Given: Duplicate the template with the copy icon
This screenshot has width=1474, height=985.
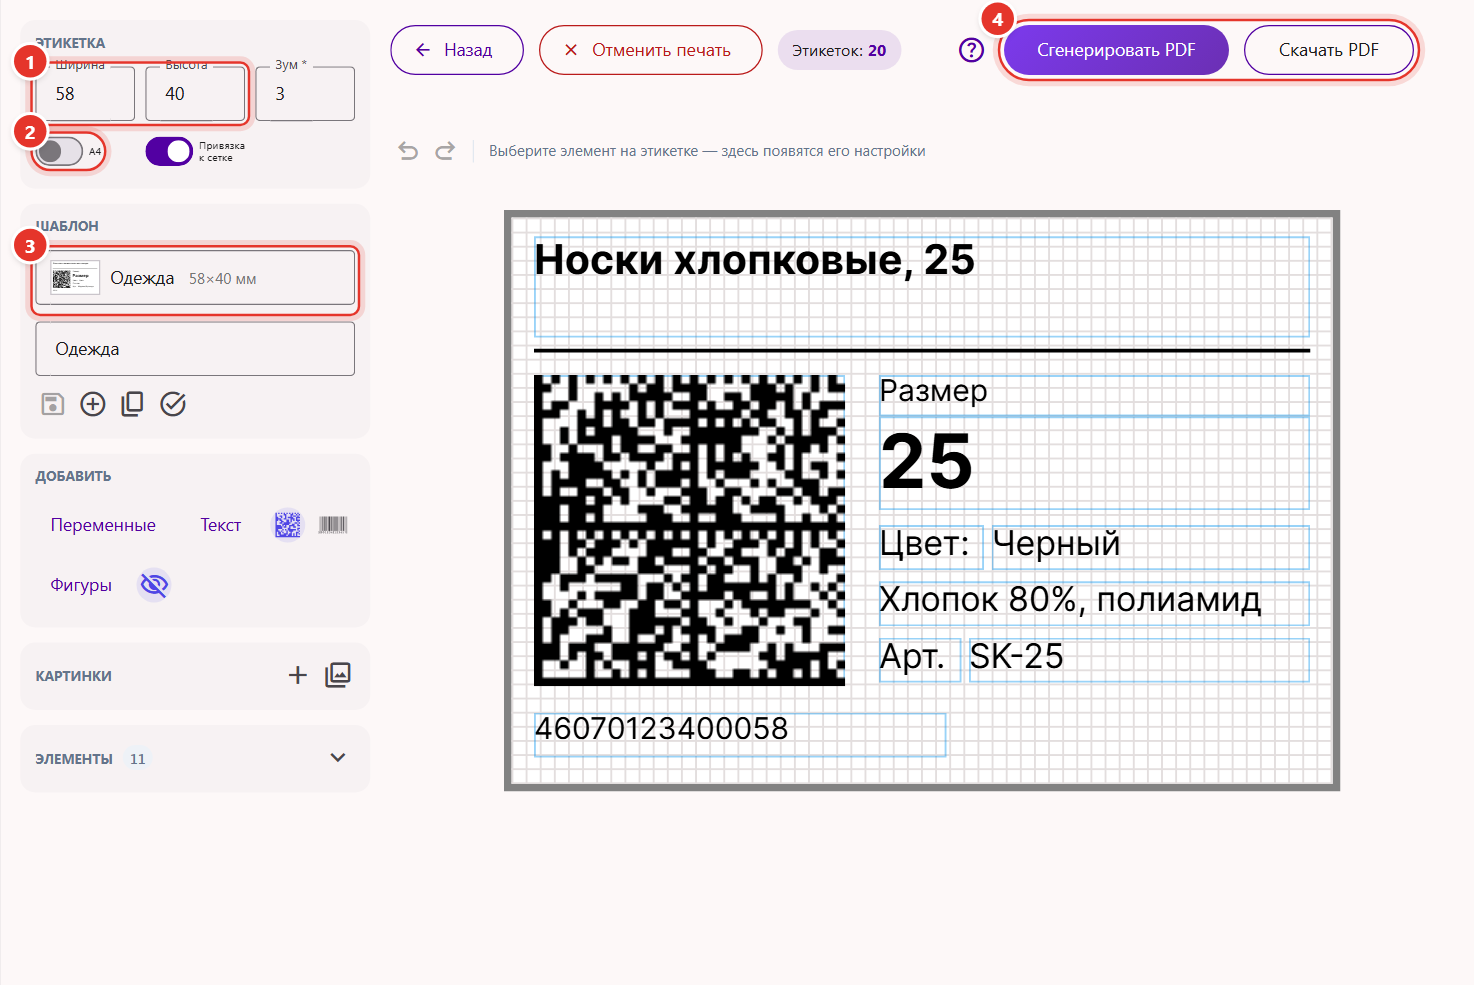Looking at the screenshot, I should click(x=132, y=404).
